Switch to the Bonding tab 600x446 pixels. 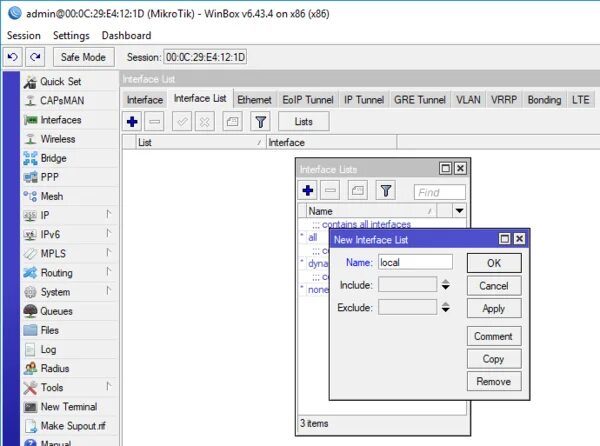(544, 100)
